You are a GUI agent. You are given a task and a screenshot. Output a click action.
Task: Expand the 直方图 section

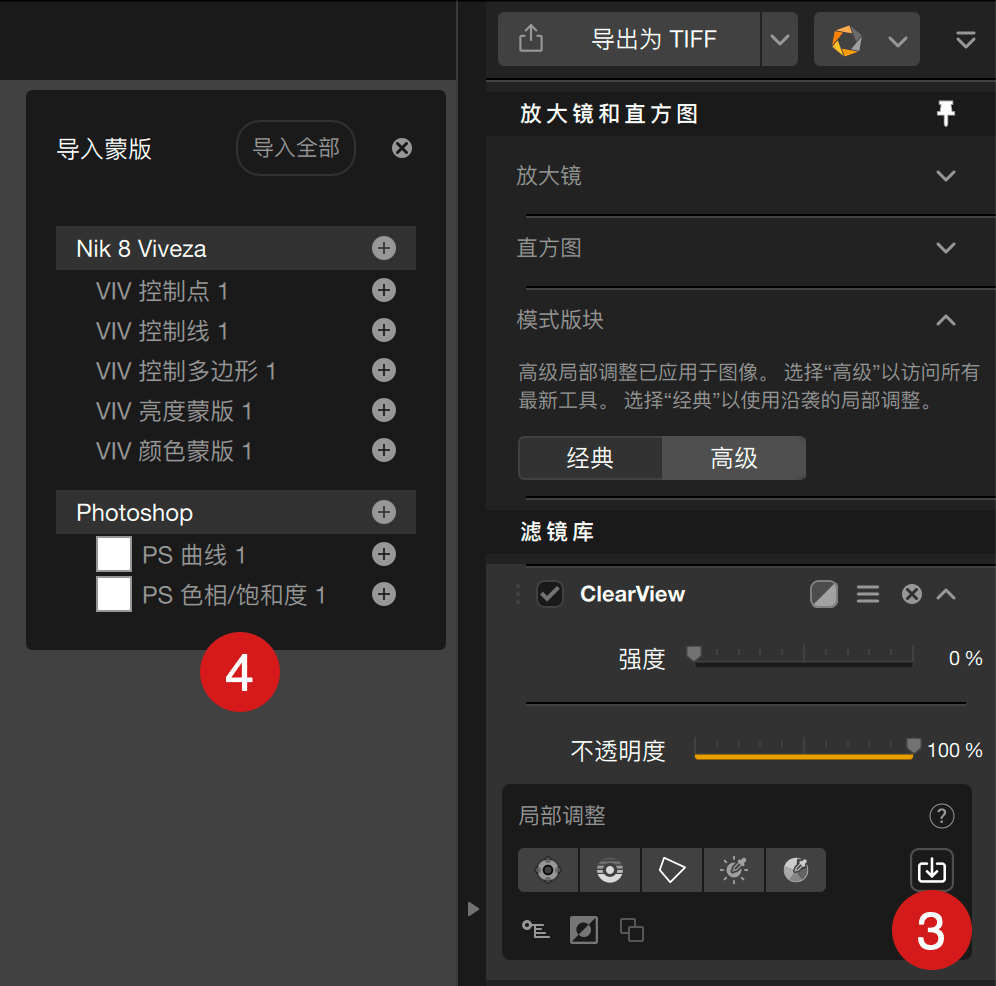click(x=946, y=247)
